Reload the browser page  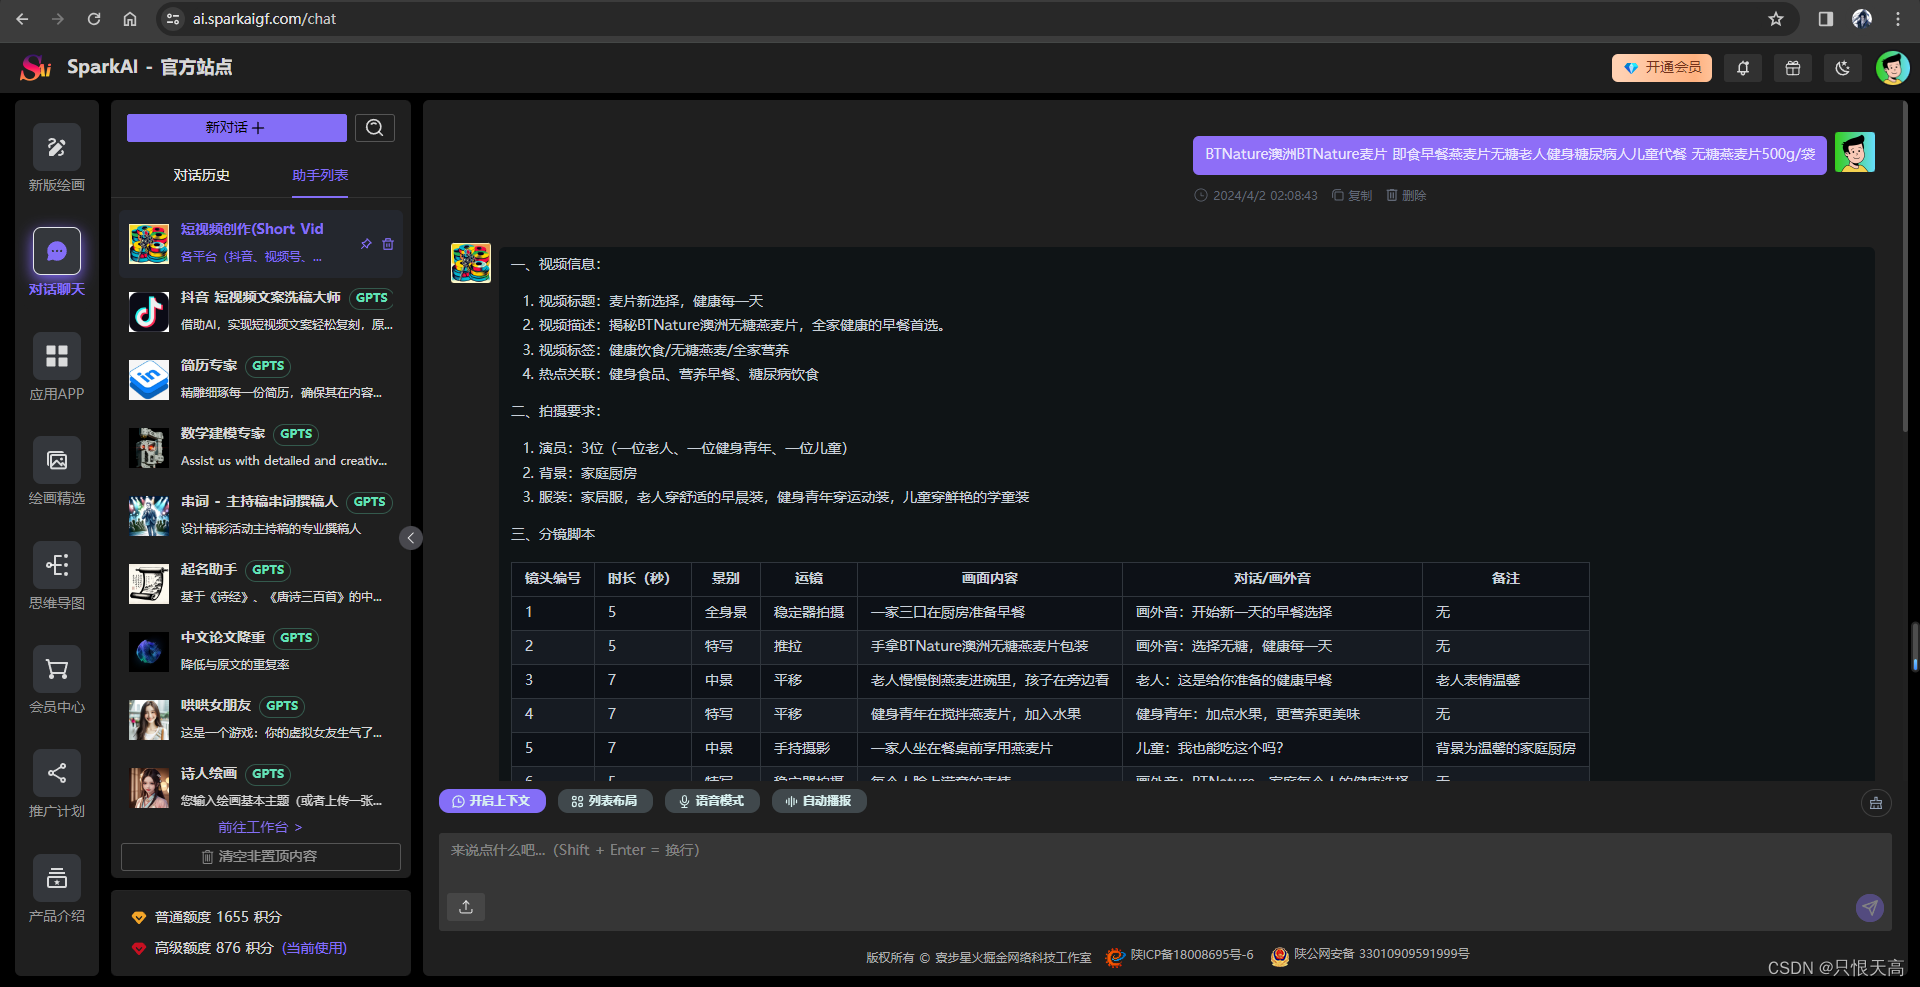94,19
